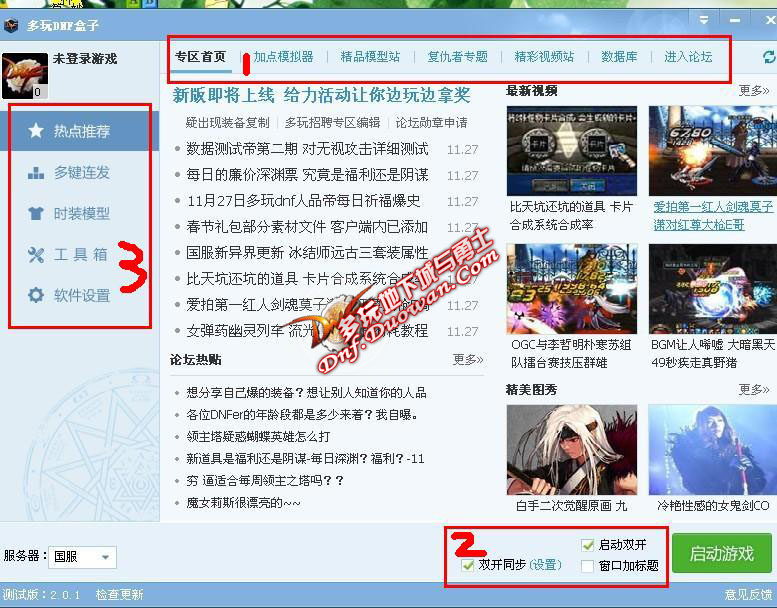Click 意见反馈 in the status bar
The width and height of the screenshot is (777, 608).
click(x=749, y=594)
